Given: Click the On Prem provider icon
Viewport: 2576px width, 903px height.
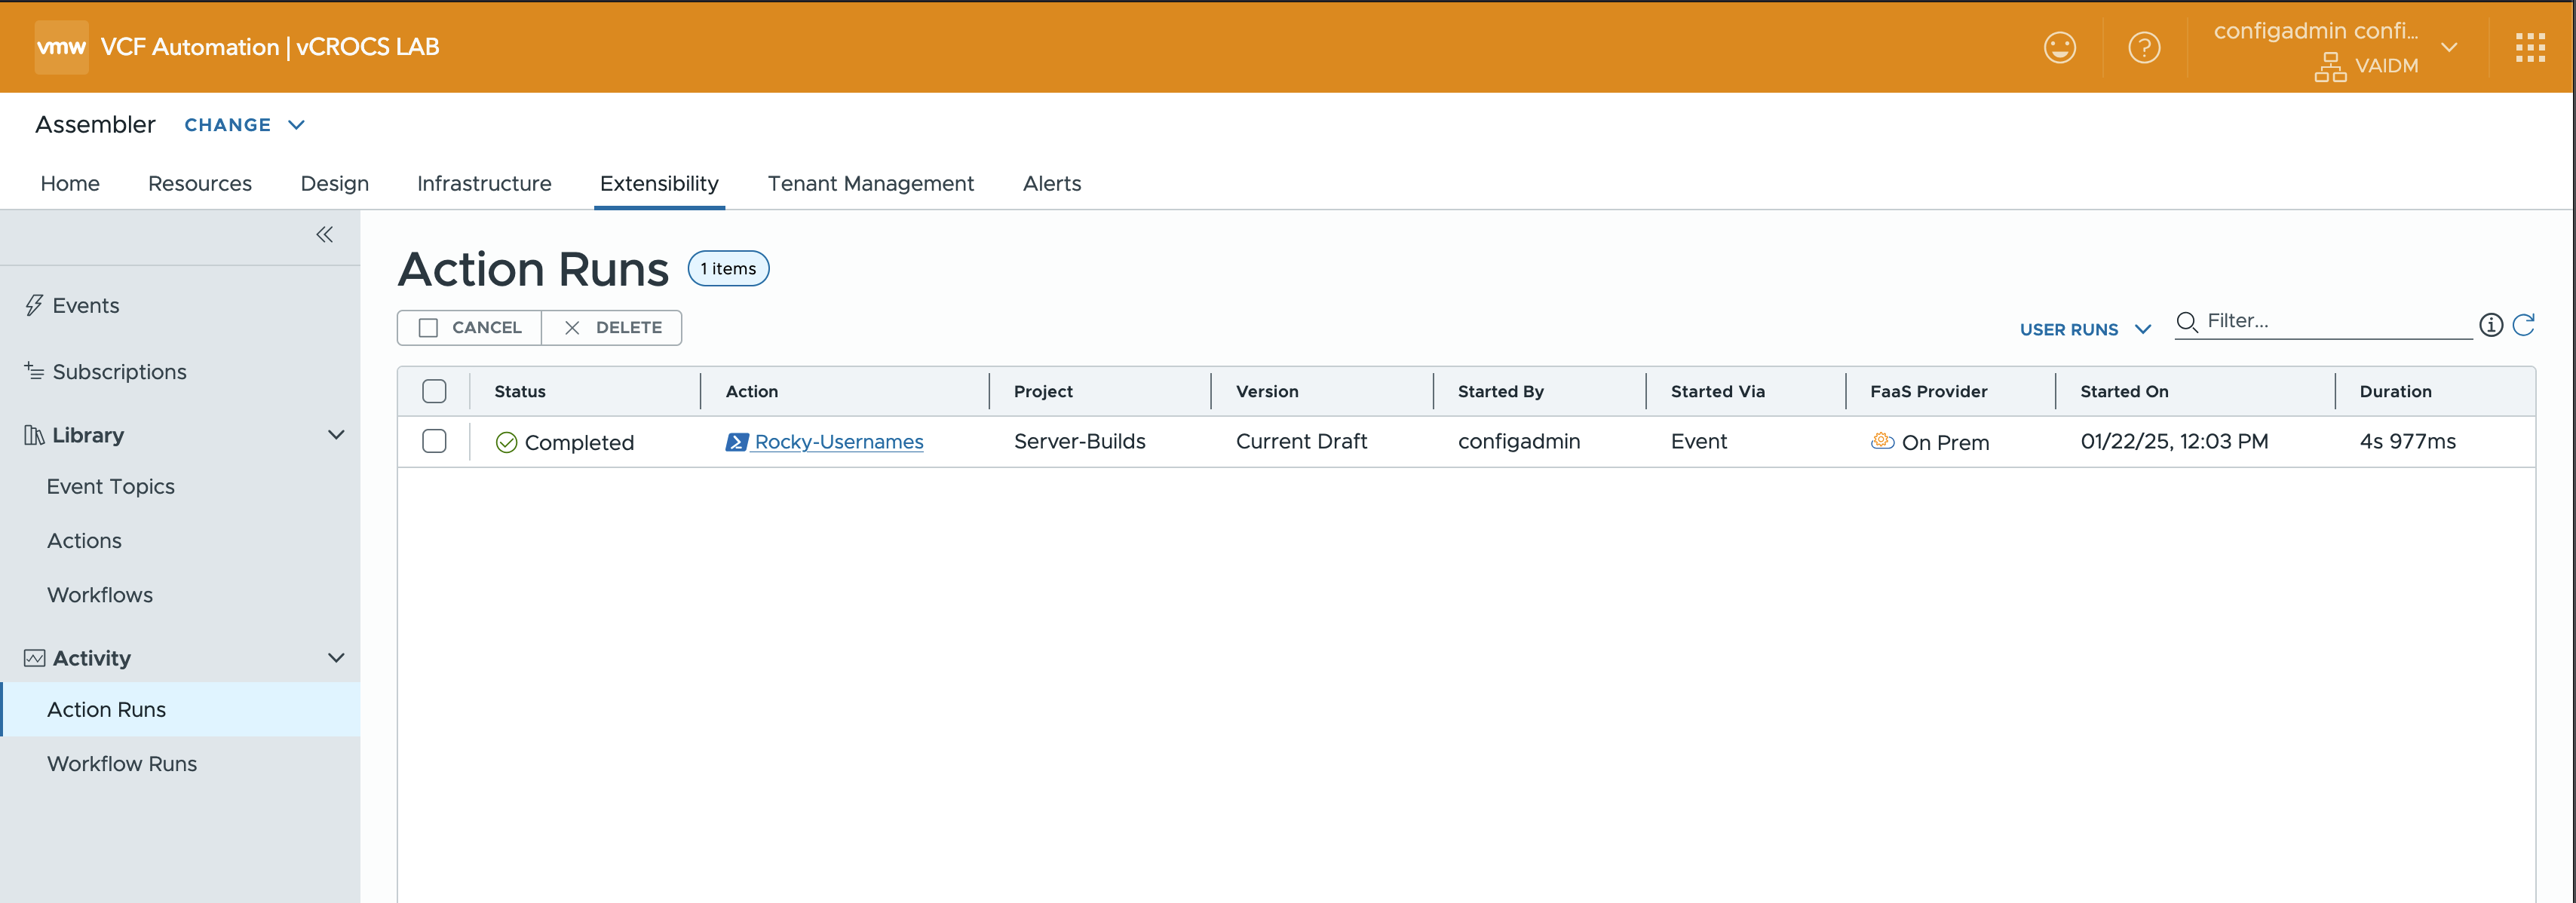Looking at the screenshot, I should click(x=1882, y=441).
